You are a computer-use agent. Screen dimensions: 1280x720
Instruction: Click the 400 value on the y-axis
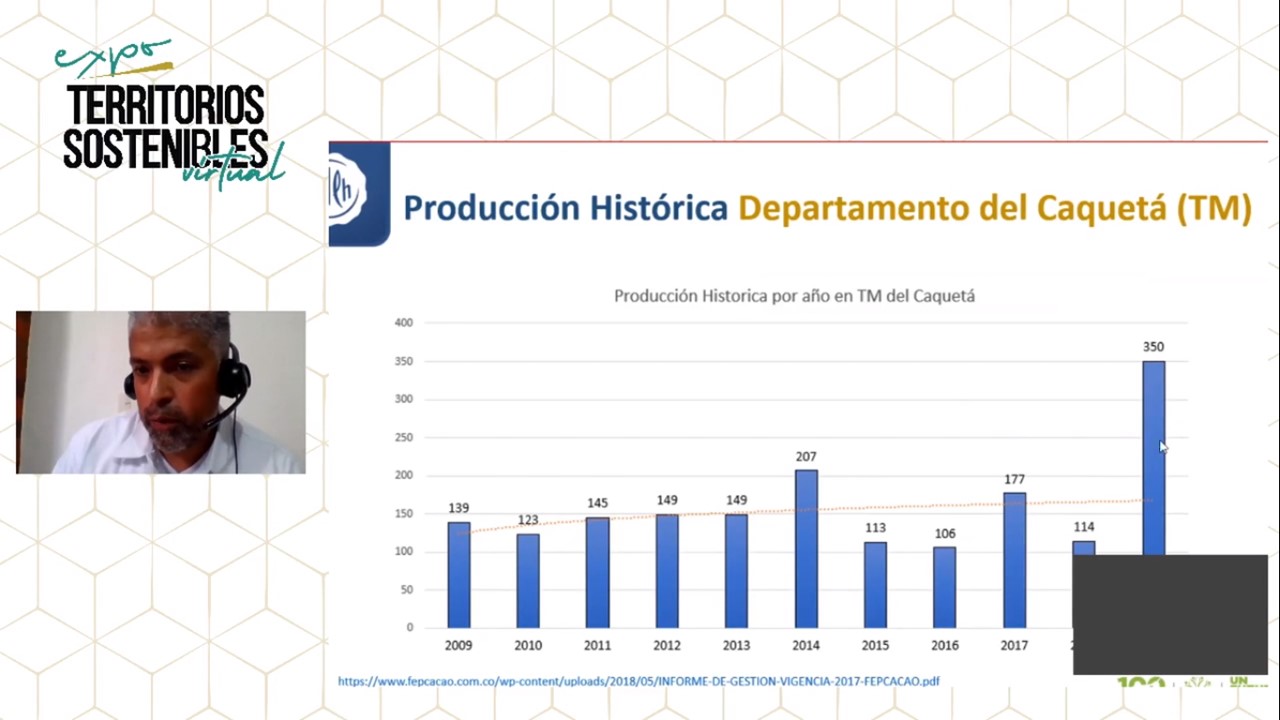403,323
